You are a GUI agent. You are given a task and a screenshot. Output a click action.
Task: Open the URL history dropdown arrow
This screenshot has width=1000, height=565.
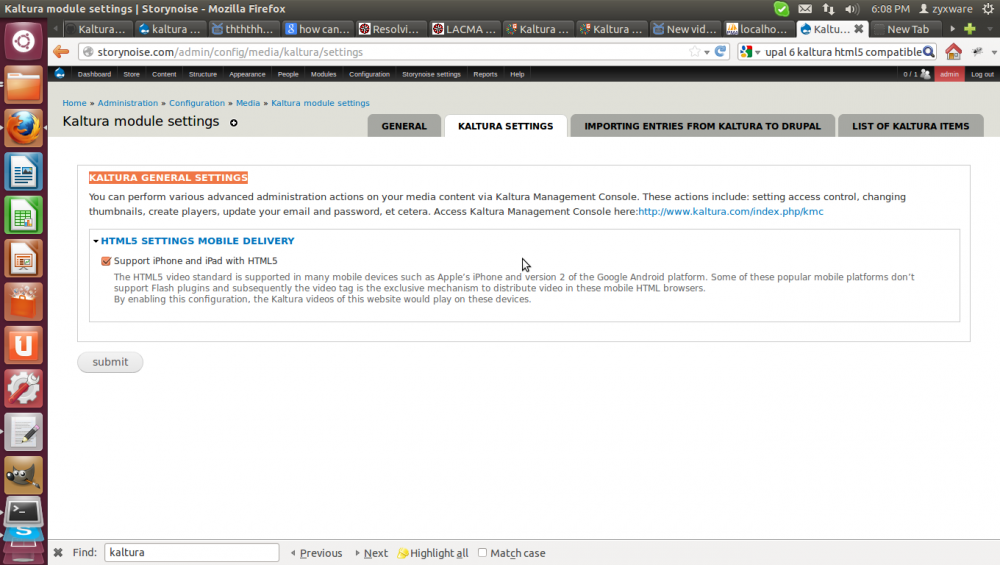pyautogui.click(x=707, y=52)
